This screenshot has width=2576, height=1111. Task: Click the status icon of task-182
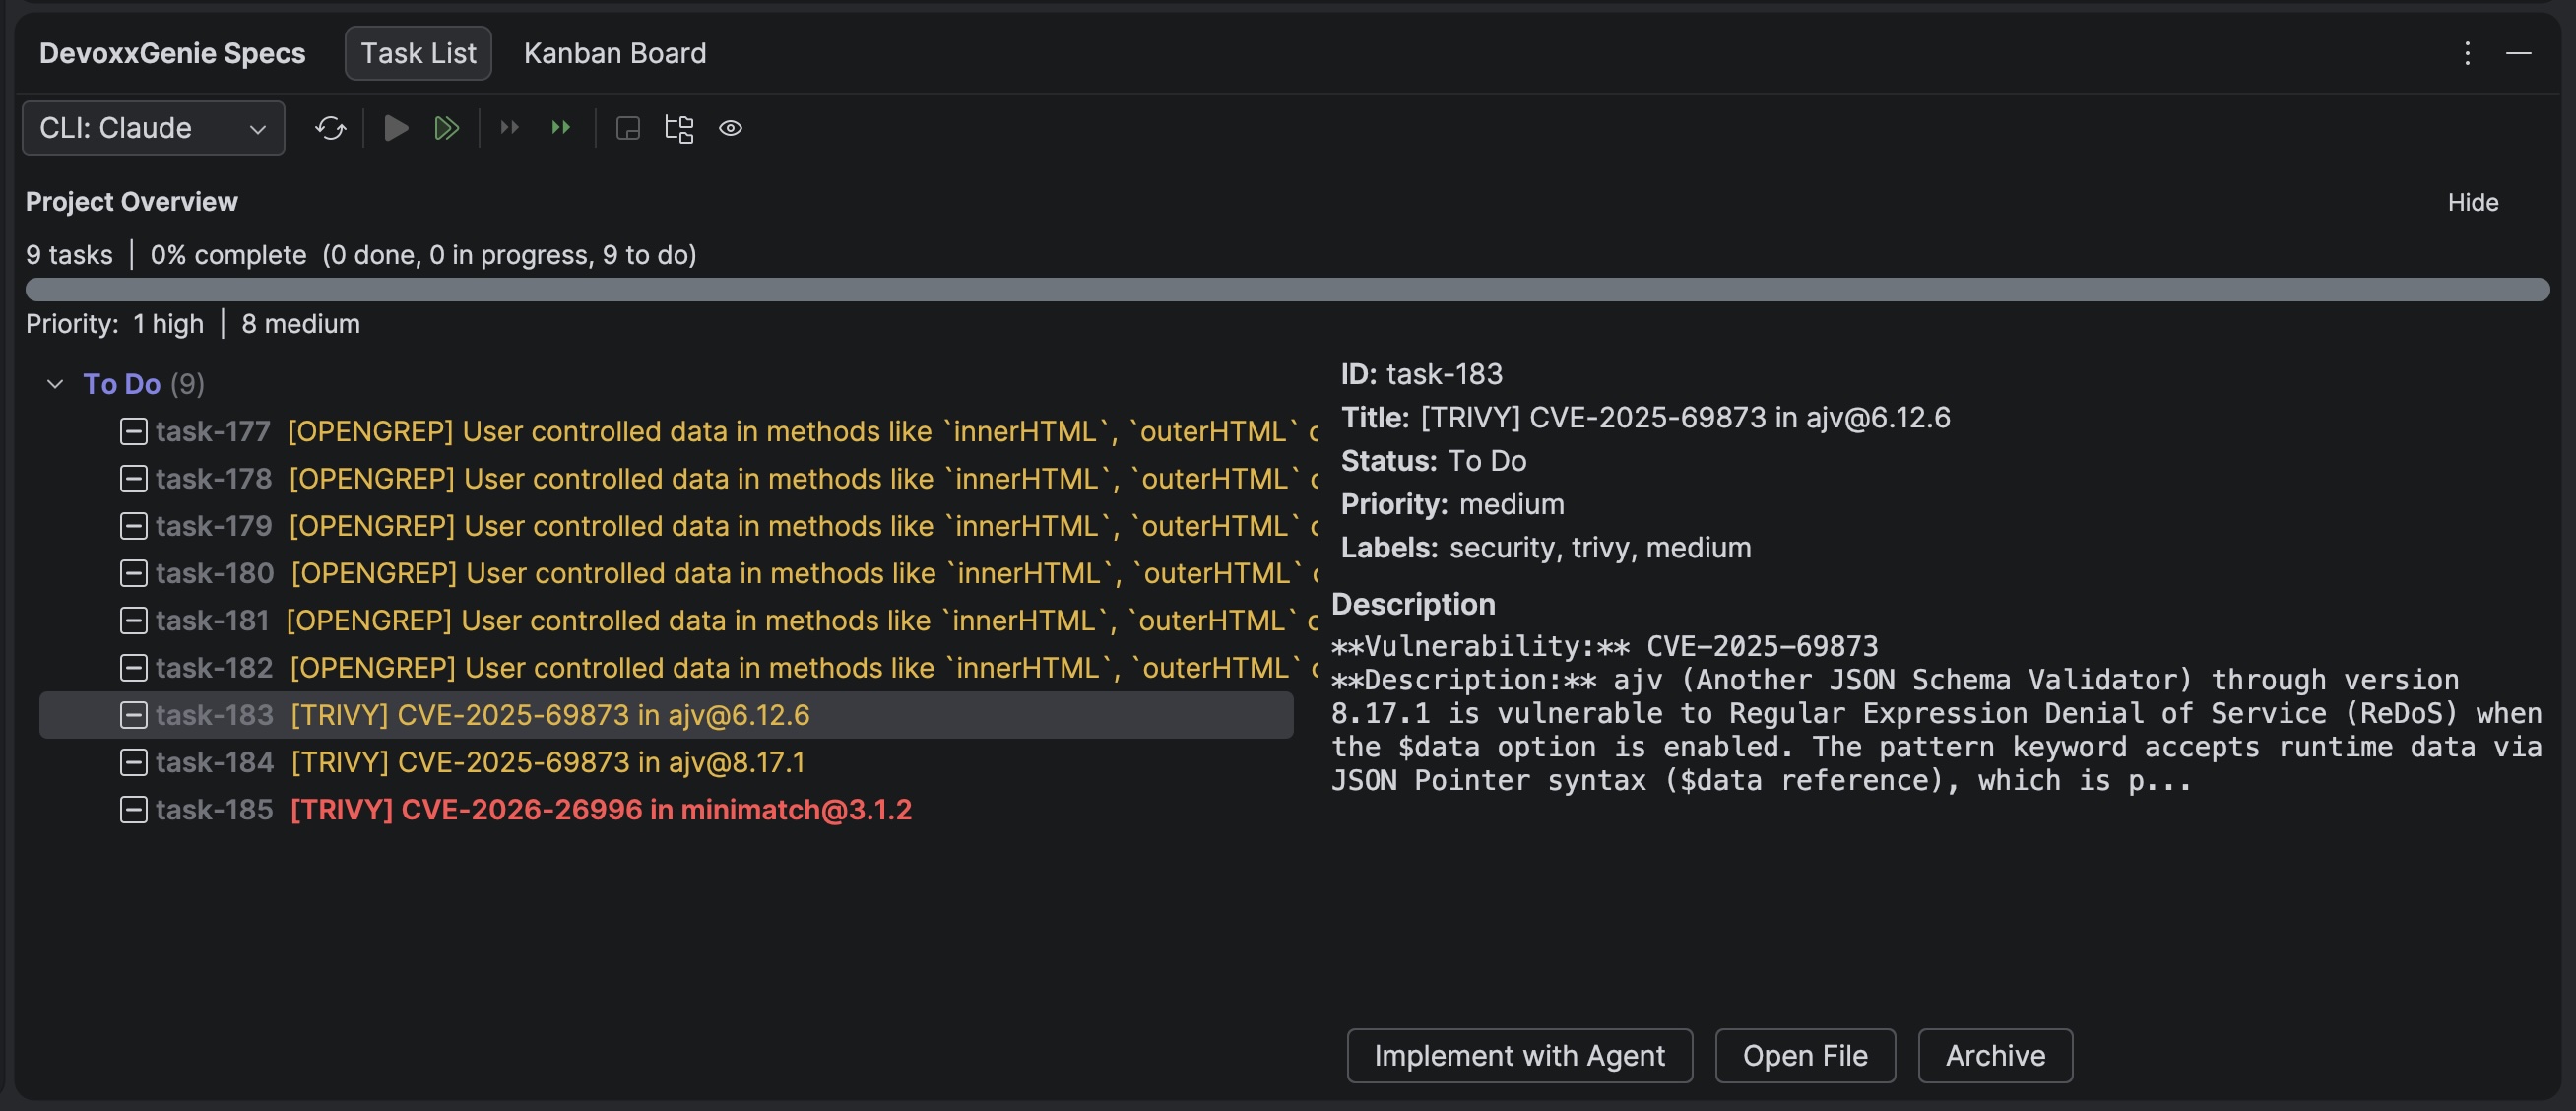(134, 668)
